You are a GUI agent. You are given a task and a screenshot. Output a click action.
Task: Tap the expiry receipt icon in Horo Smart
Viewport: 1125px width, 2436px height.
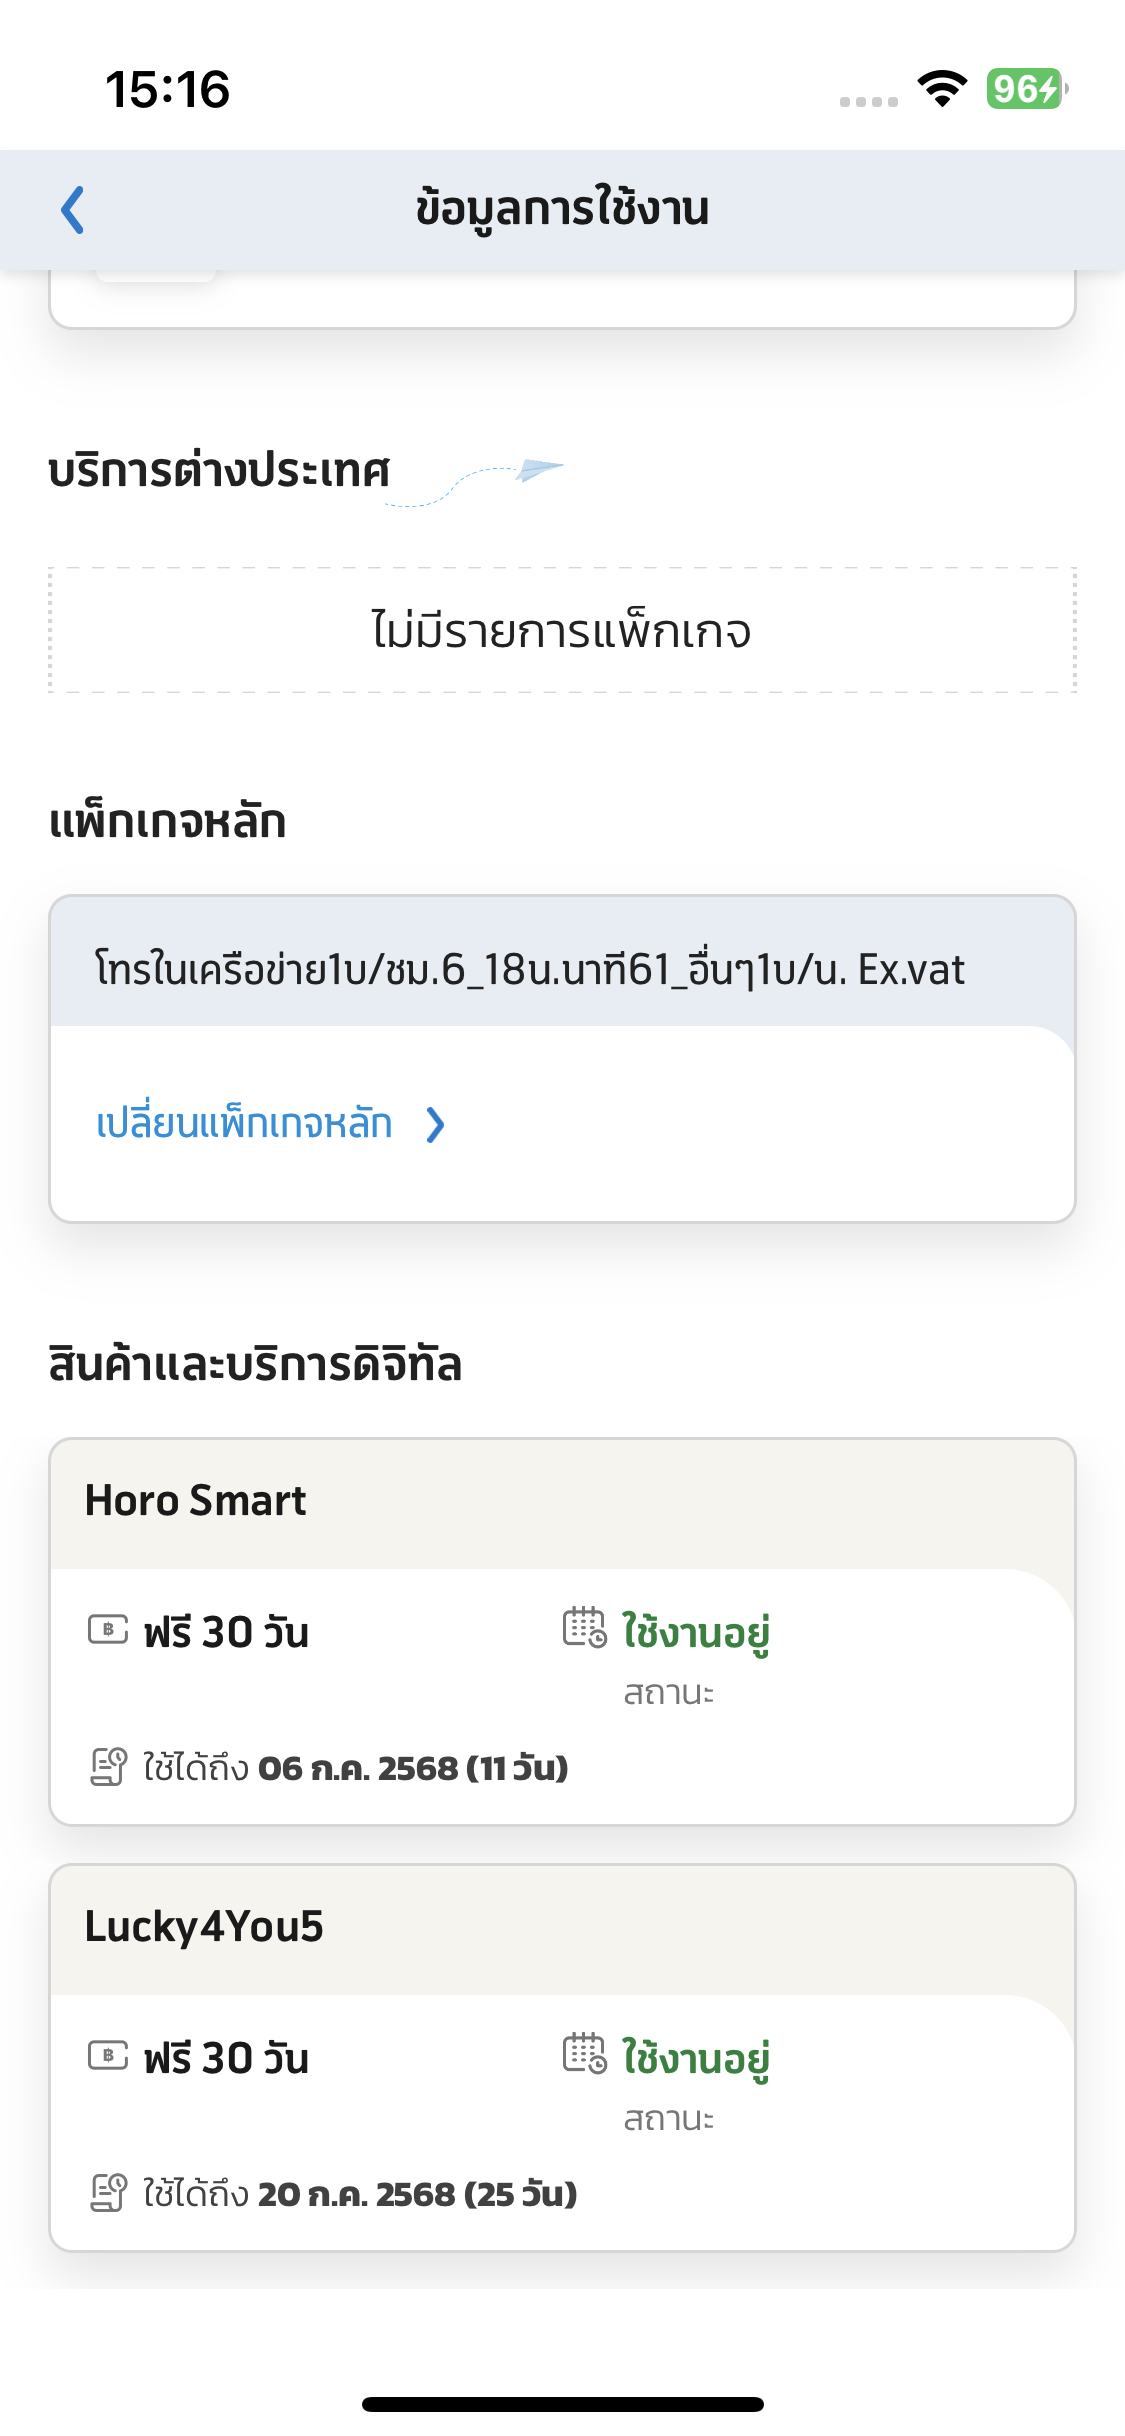(x=108, y=1767)
